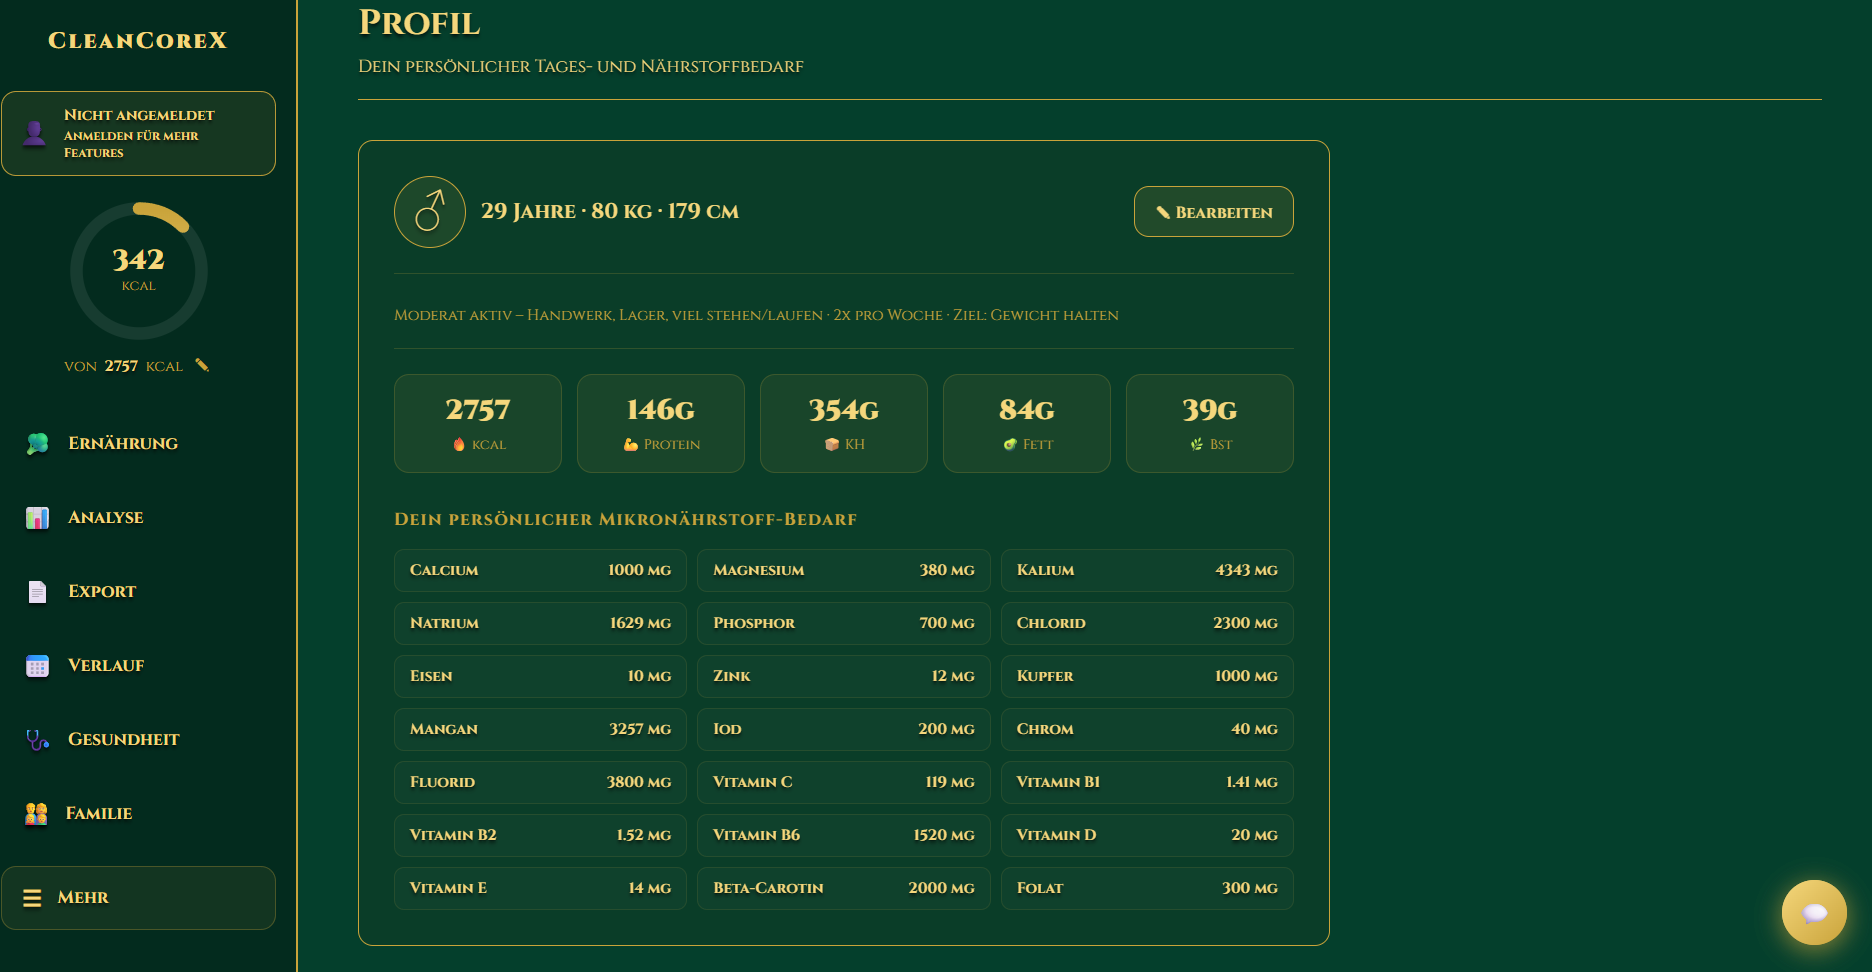Image resolution: width=1872 pixels, height=972 pixels.
Task: Expand the Mehr hamburger menu
Action: pyautogui.click(x=138, y=898)
